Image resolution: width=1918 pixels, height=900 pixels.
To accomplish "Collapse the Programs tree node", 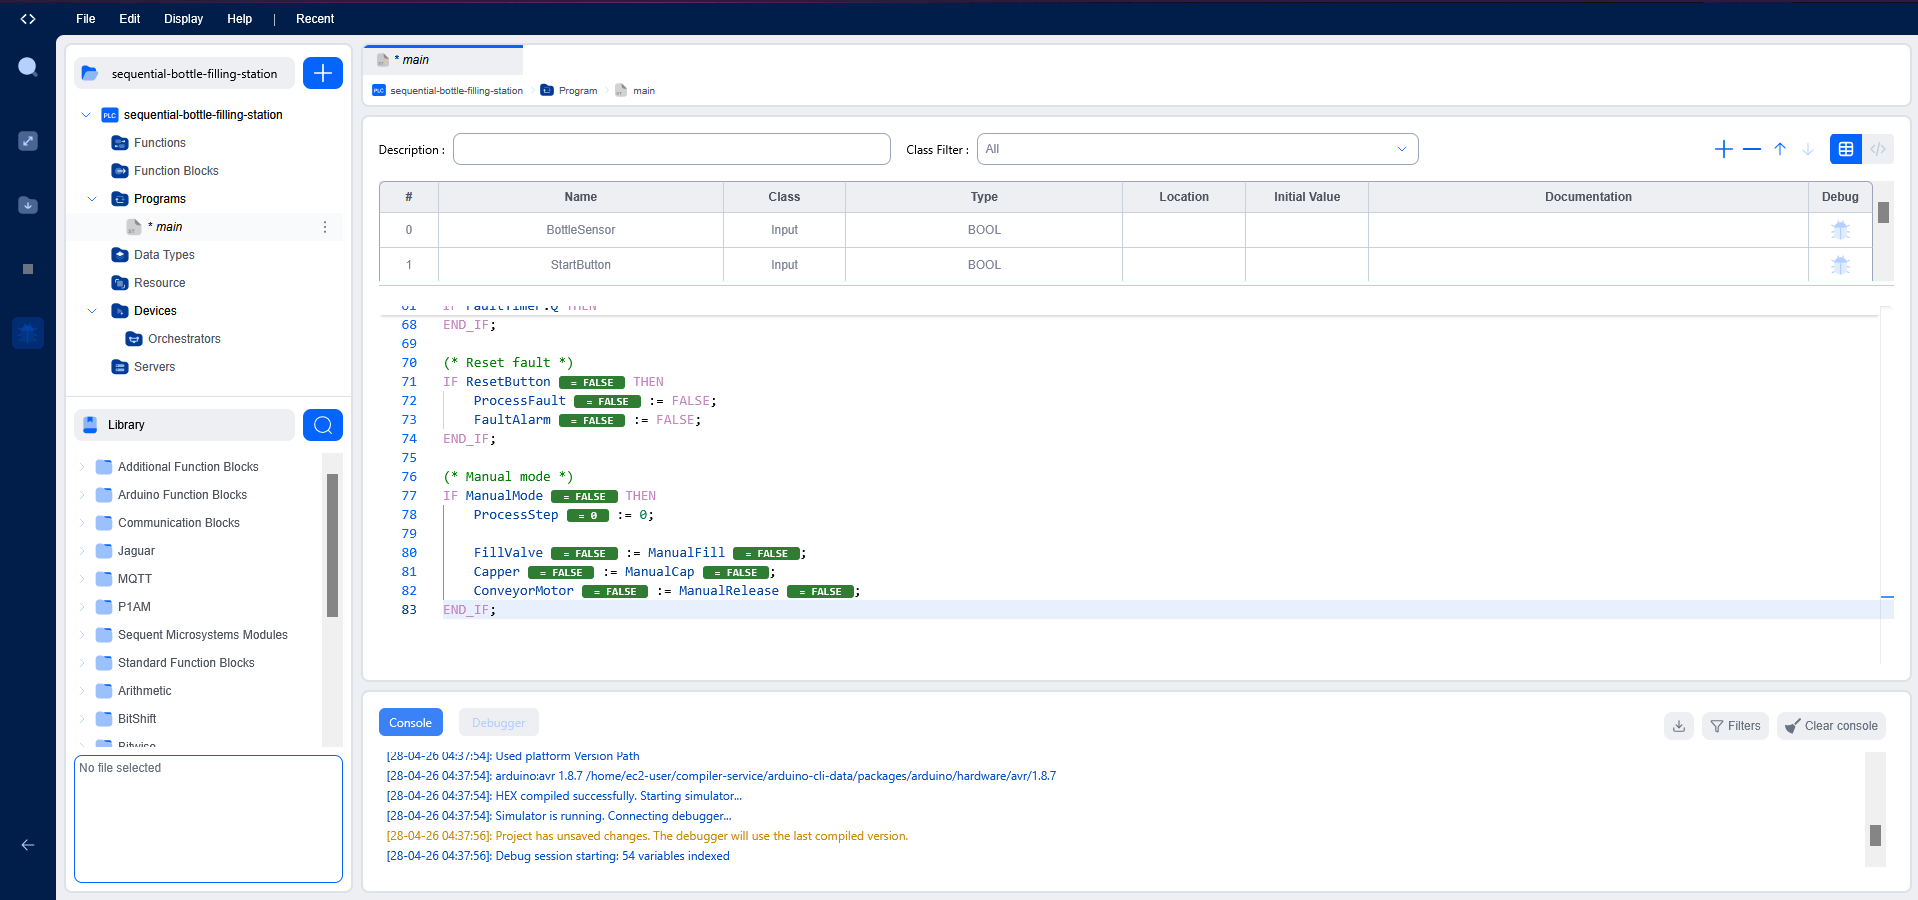I will 92,199.
